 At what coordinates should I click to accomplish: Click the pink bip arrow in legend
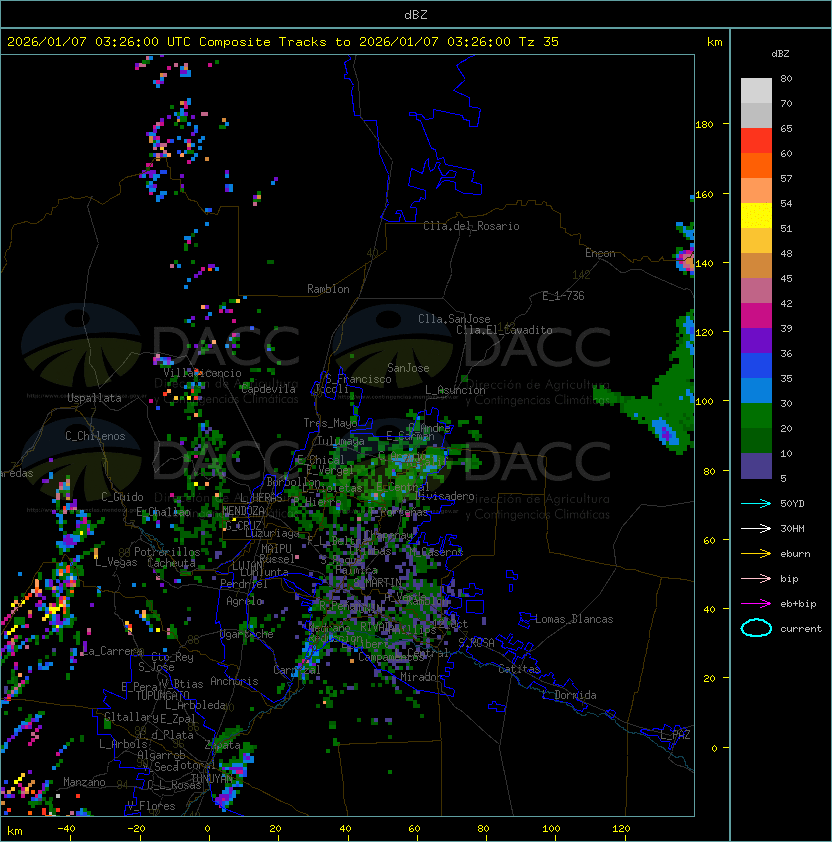coord(756,578)
